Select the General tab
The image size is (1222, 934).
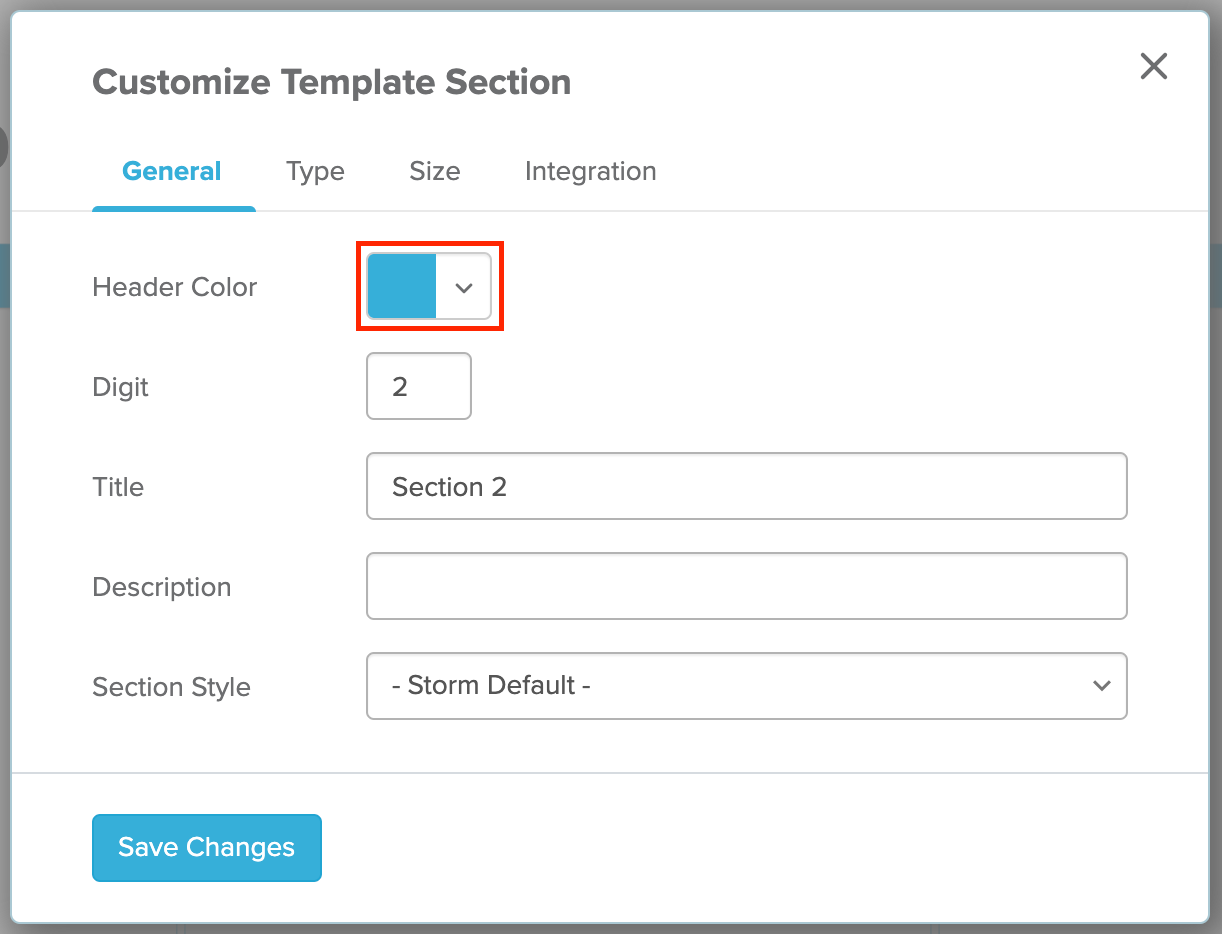tap(172, 171)
